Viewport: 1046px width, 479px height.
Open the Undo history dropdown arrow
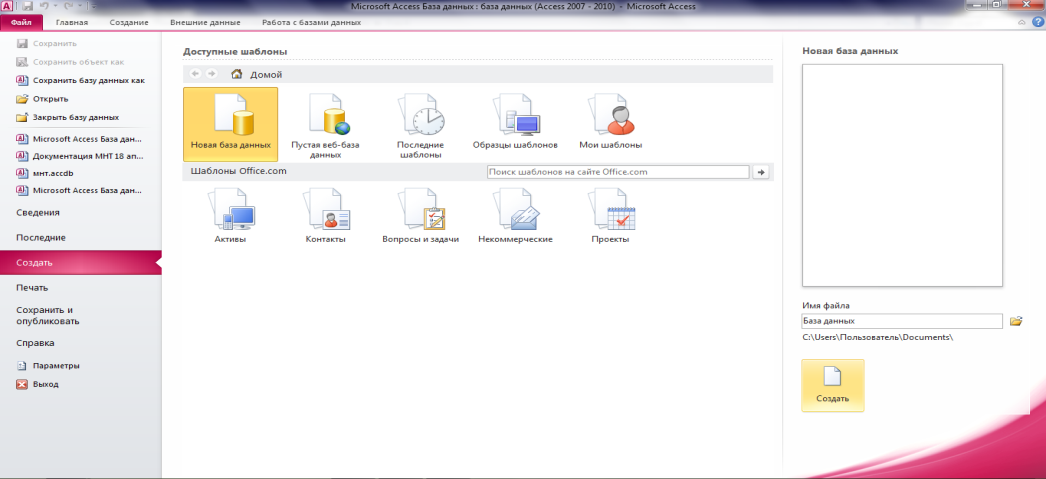pos(55,6)
